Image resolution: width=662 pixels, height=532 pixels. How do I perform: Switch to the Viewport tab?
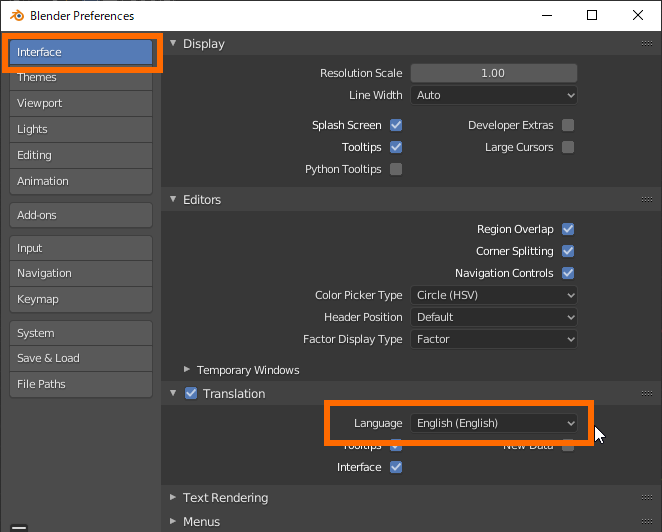pos(81,103)
